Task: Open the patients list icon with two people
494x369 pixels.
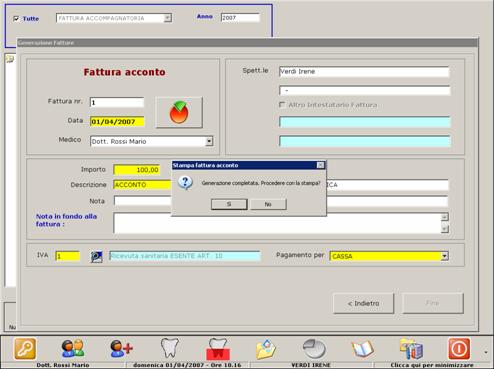Action: pyautogui.click(x=73, y=349)
